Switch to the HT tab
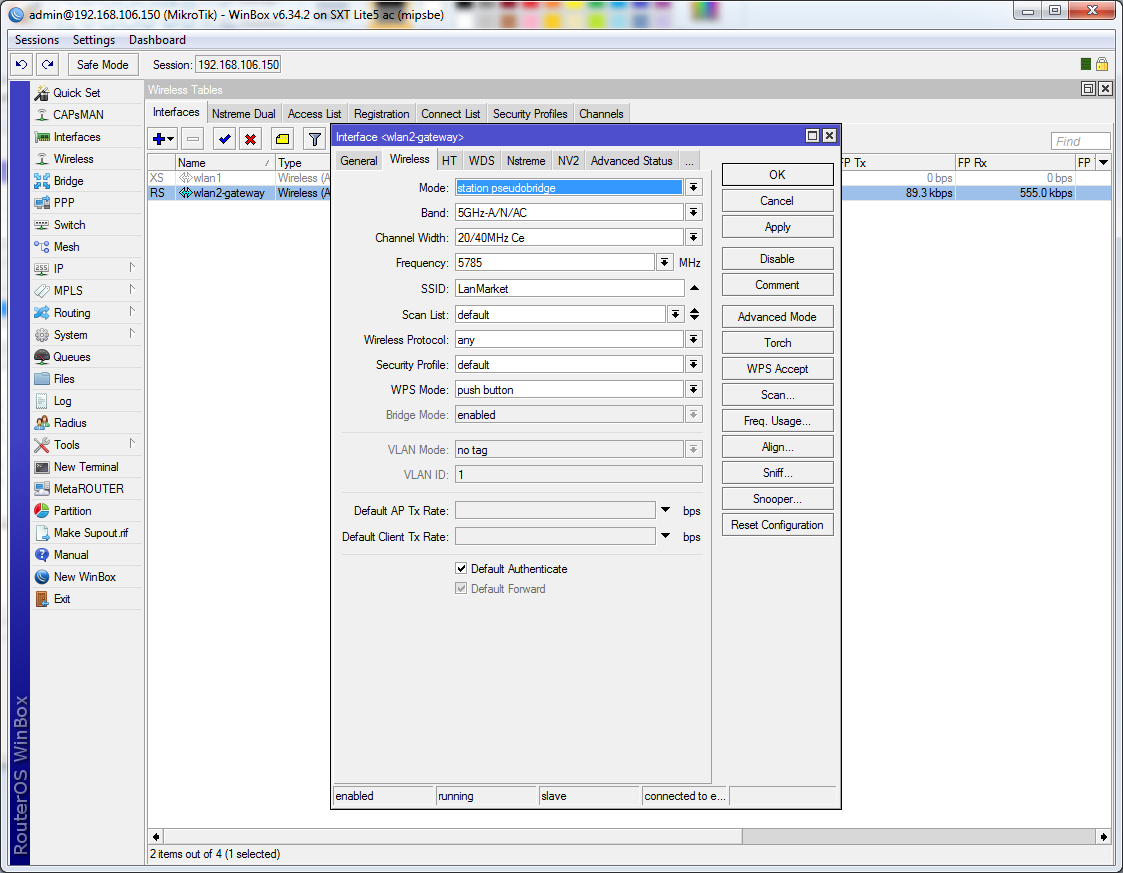Screen dimensions: 1123x873 [x=449, y=161]
